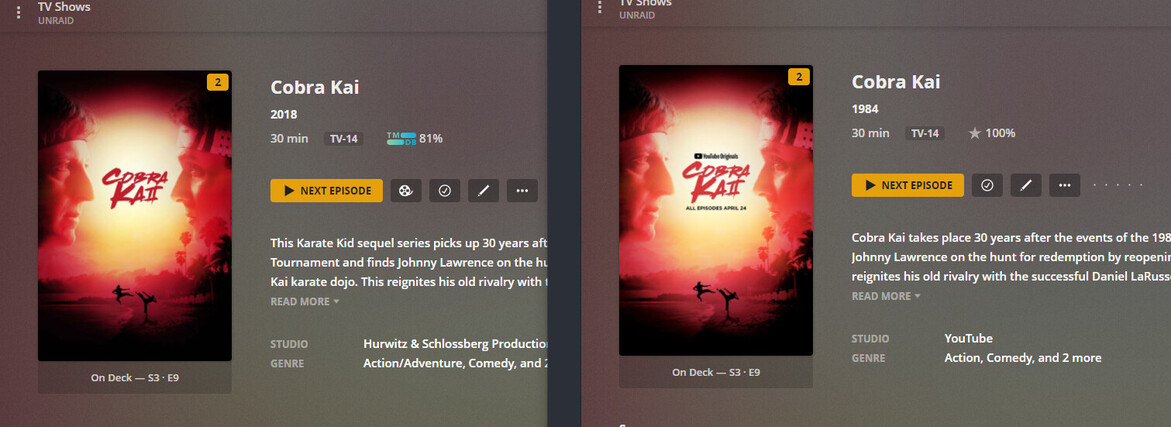Click the 100% star rating
1171x427 pixels.
992,133
